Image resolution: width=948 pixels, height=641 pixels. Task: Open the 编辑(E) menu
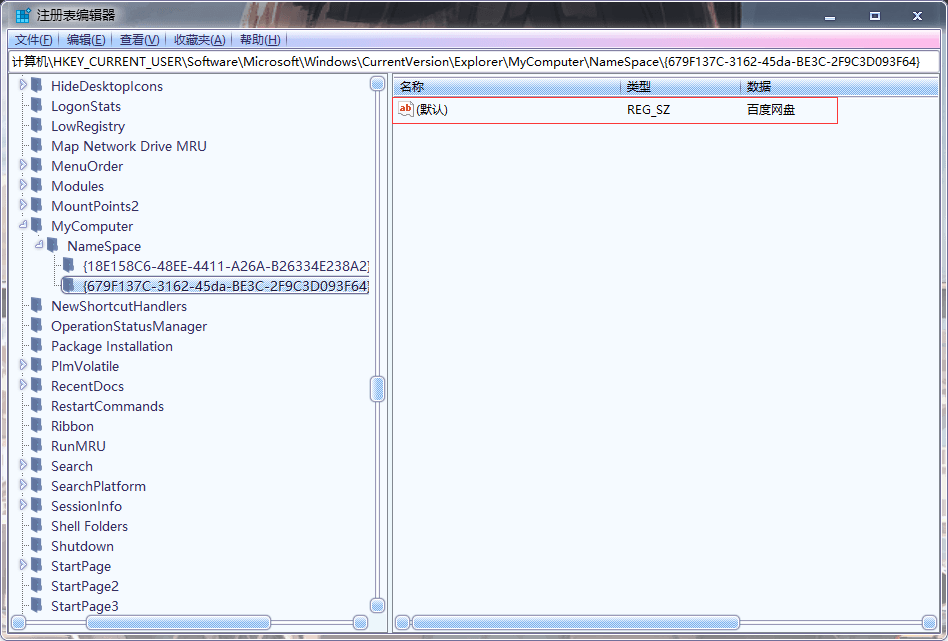tap(86, 40)
